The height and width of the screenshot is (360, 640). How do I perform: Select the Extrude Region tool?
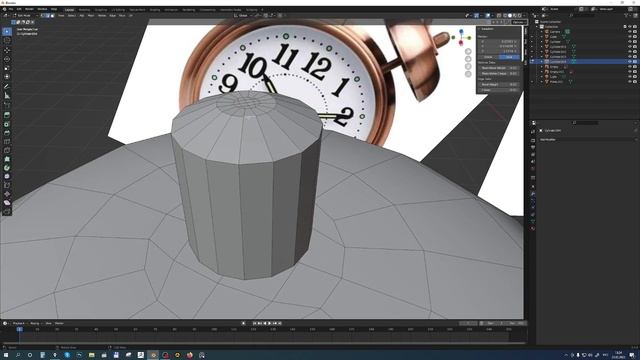(7, 115)
